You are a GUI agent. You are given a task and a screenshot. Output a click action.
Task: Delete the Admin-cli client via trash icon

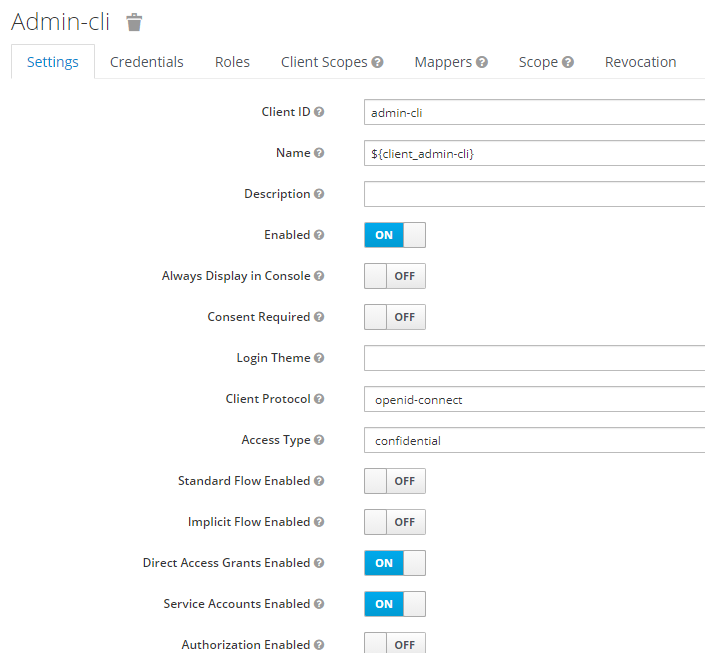coord(134,22)
